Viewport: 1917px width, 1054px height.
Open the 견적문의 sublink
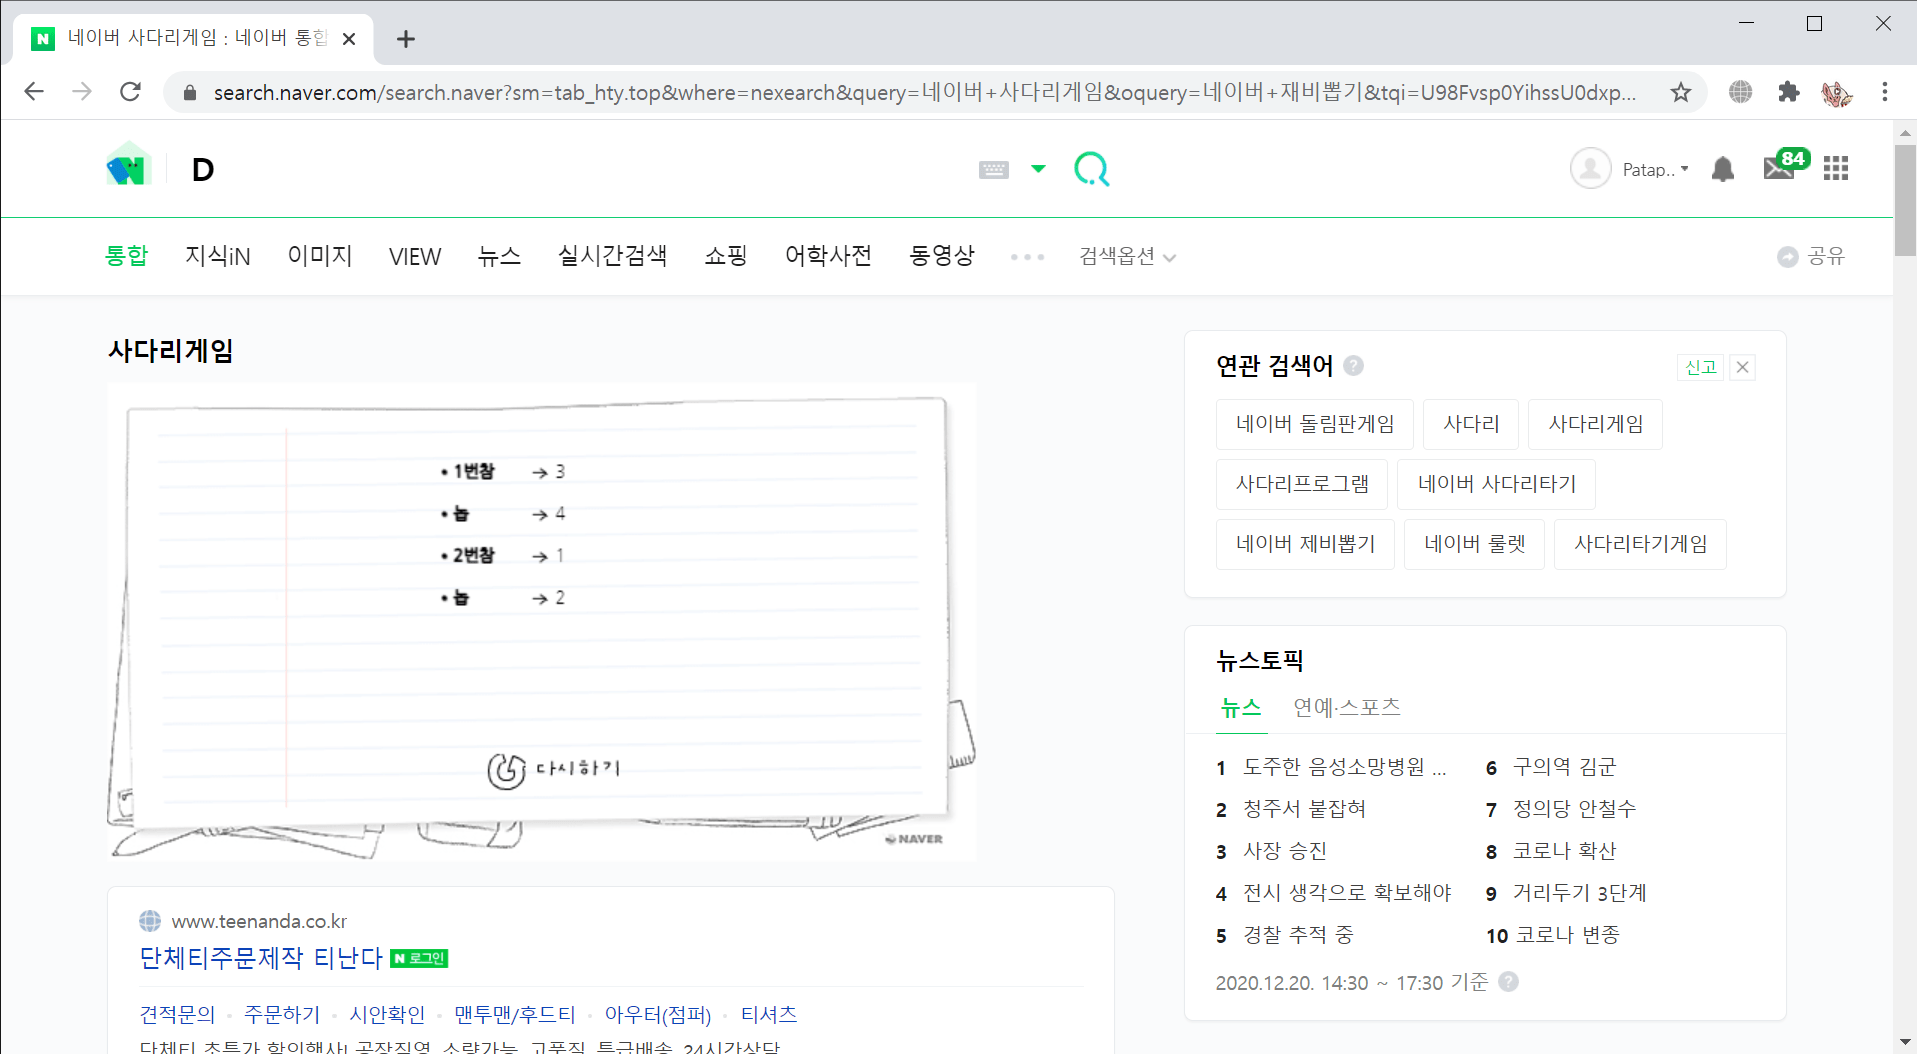point(177,1015)
